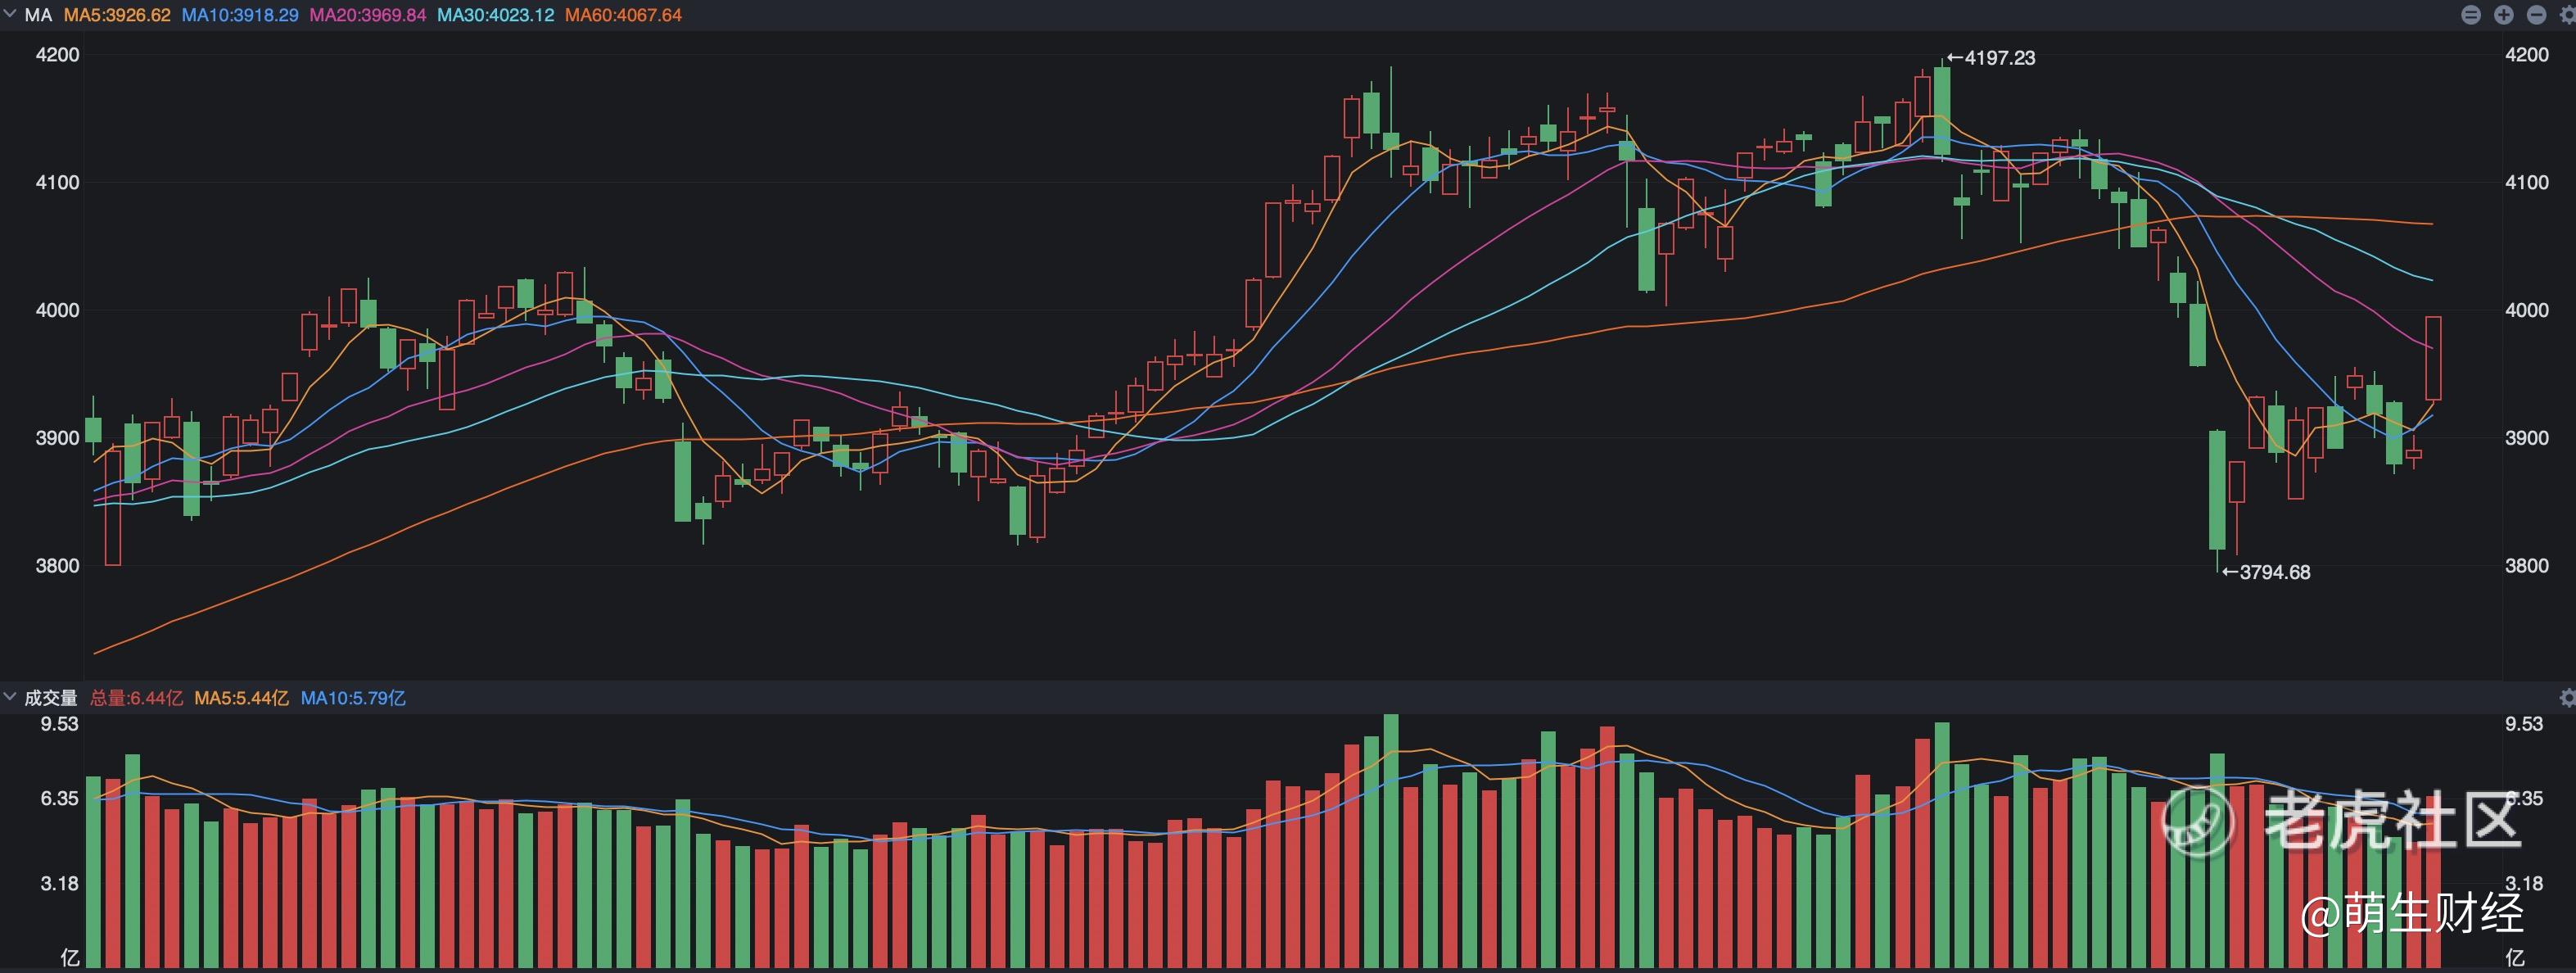Click volume MA10:5.79亿 legend label
The height and width of the screenshot is (973, 2576).
[x=353, y=698]
